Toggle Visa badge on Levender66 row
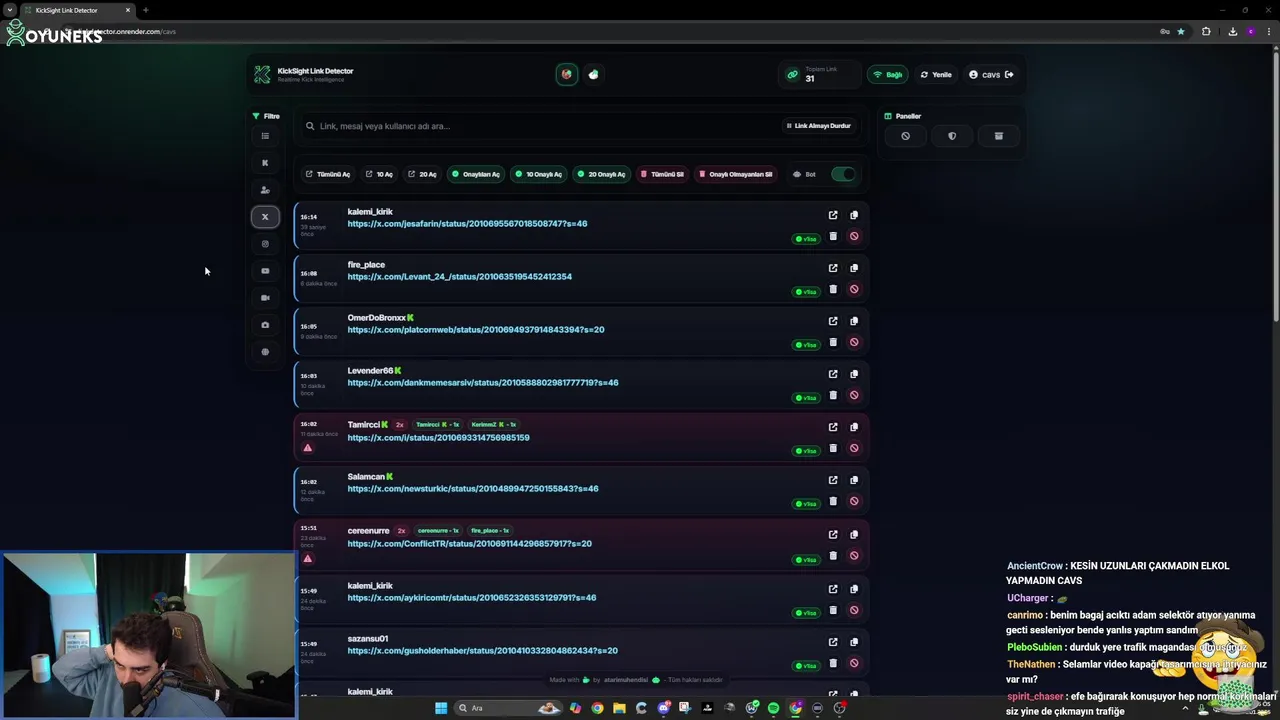 (806, 398)
